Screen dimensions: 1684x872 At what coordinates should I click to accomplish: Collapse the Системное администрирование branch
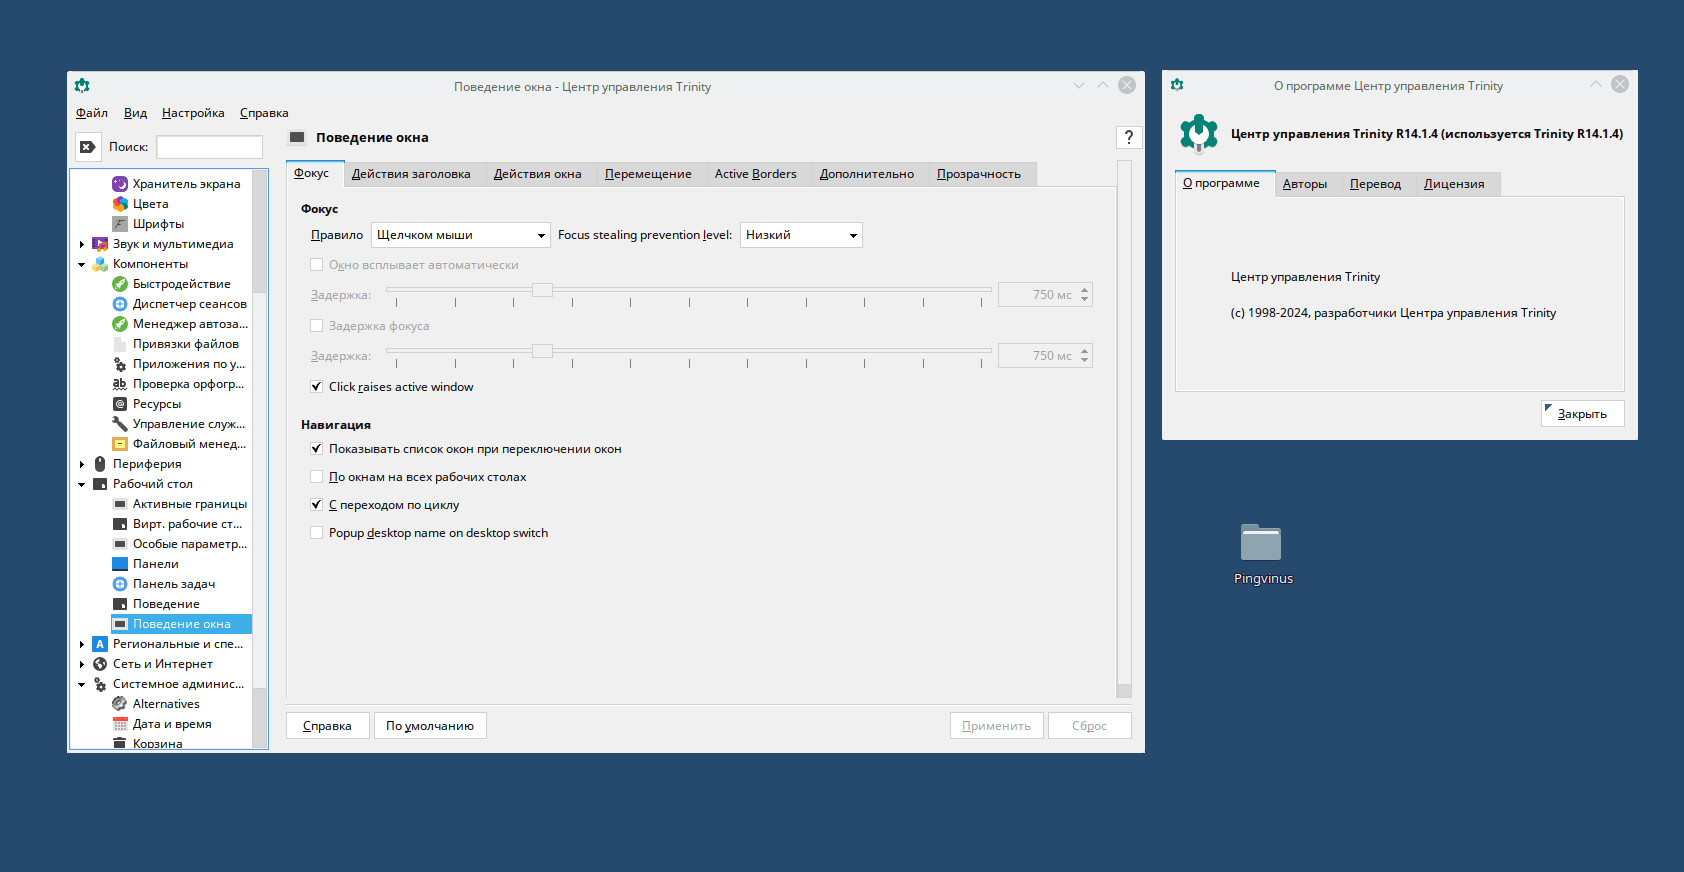(82, 684)
